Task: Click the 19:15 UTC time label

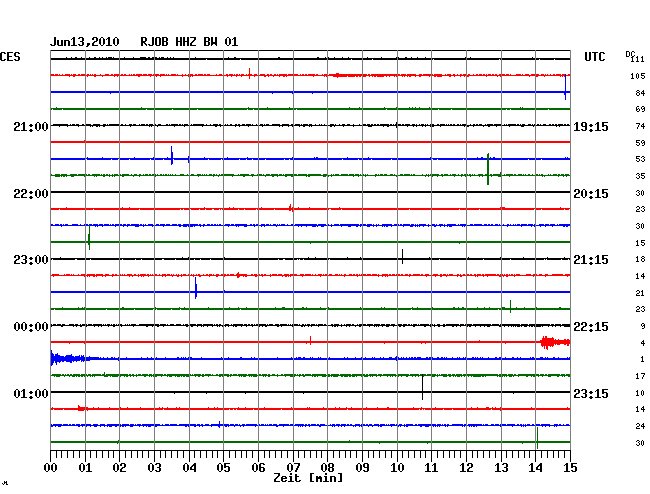Action: tap(591, 126)
